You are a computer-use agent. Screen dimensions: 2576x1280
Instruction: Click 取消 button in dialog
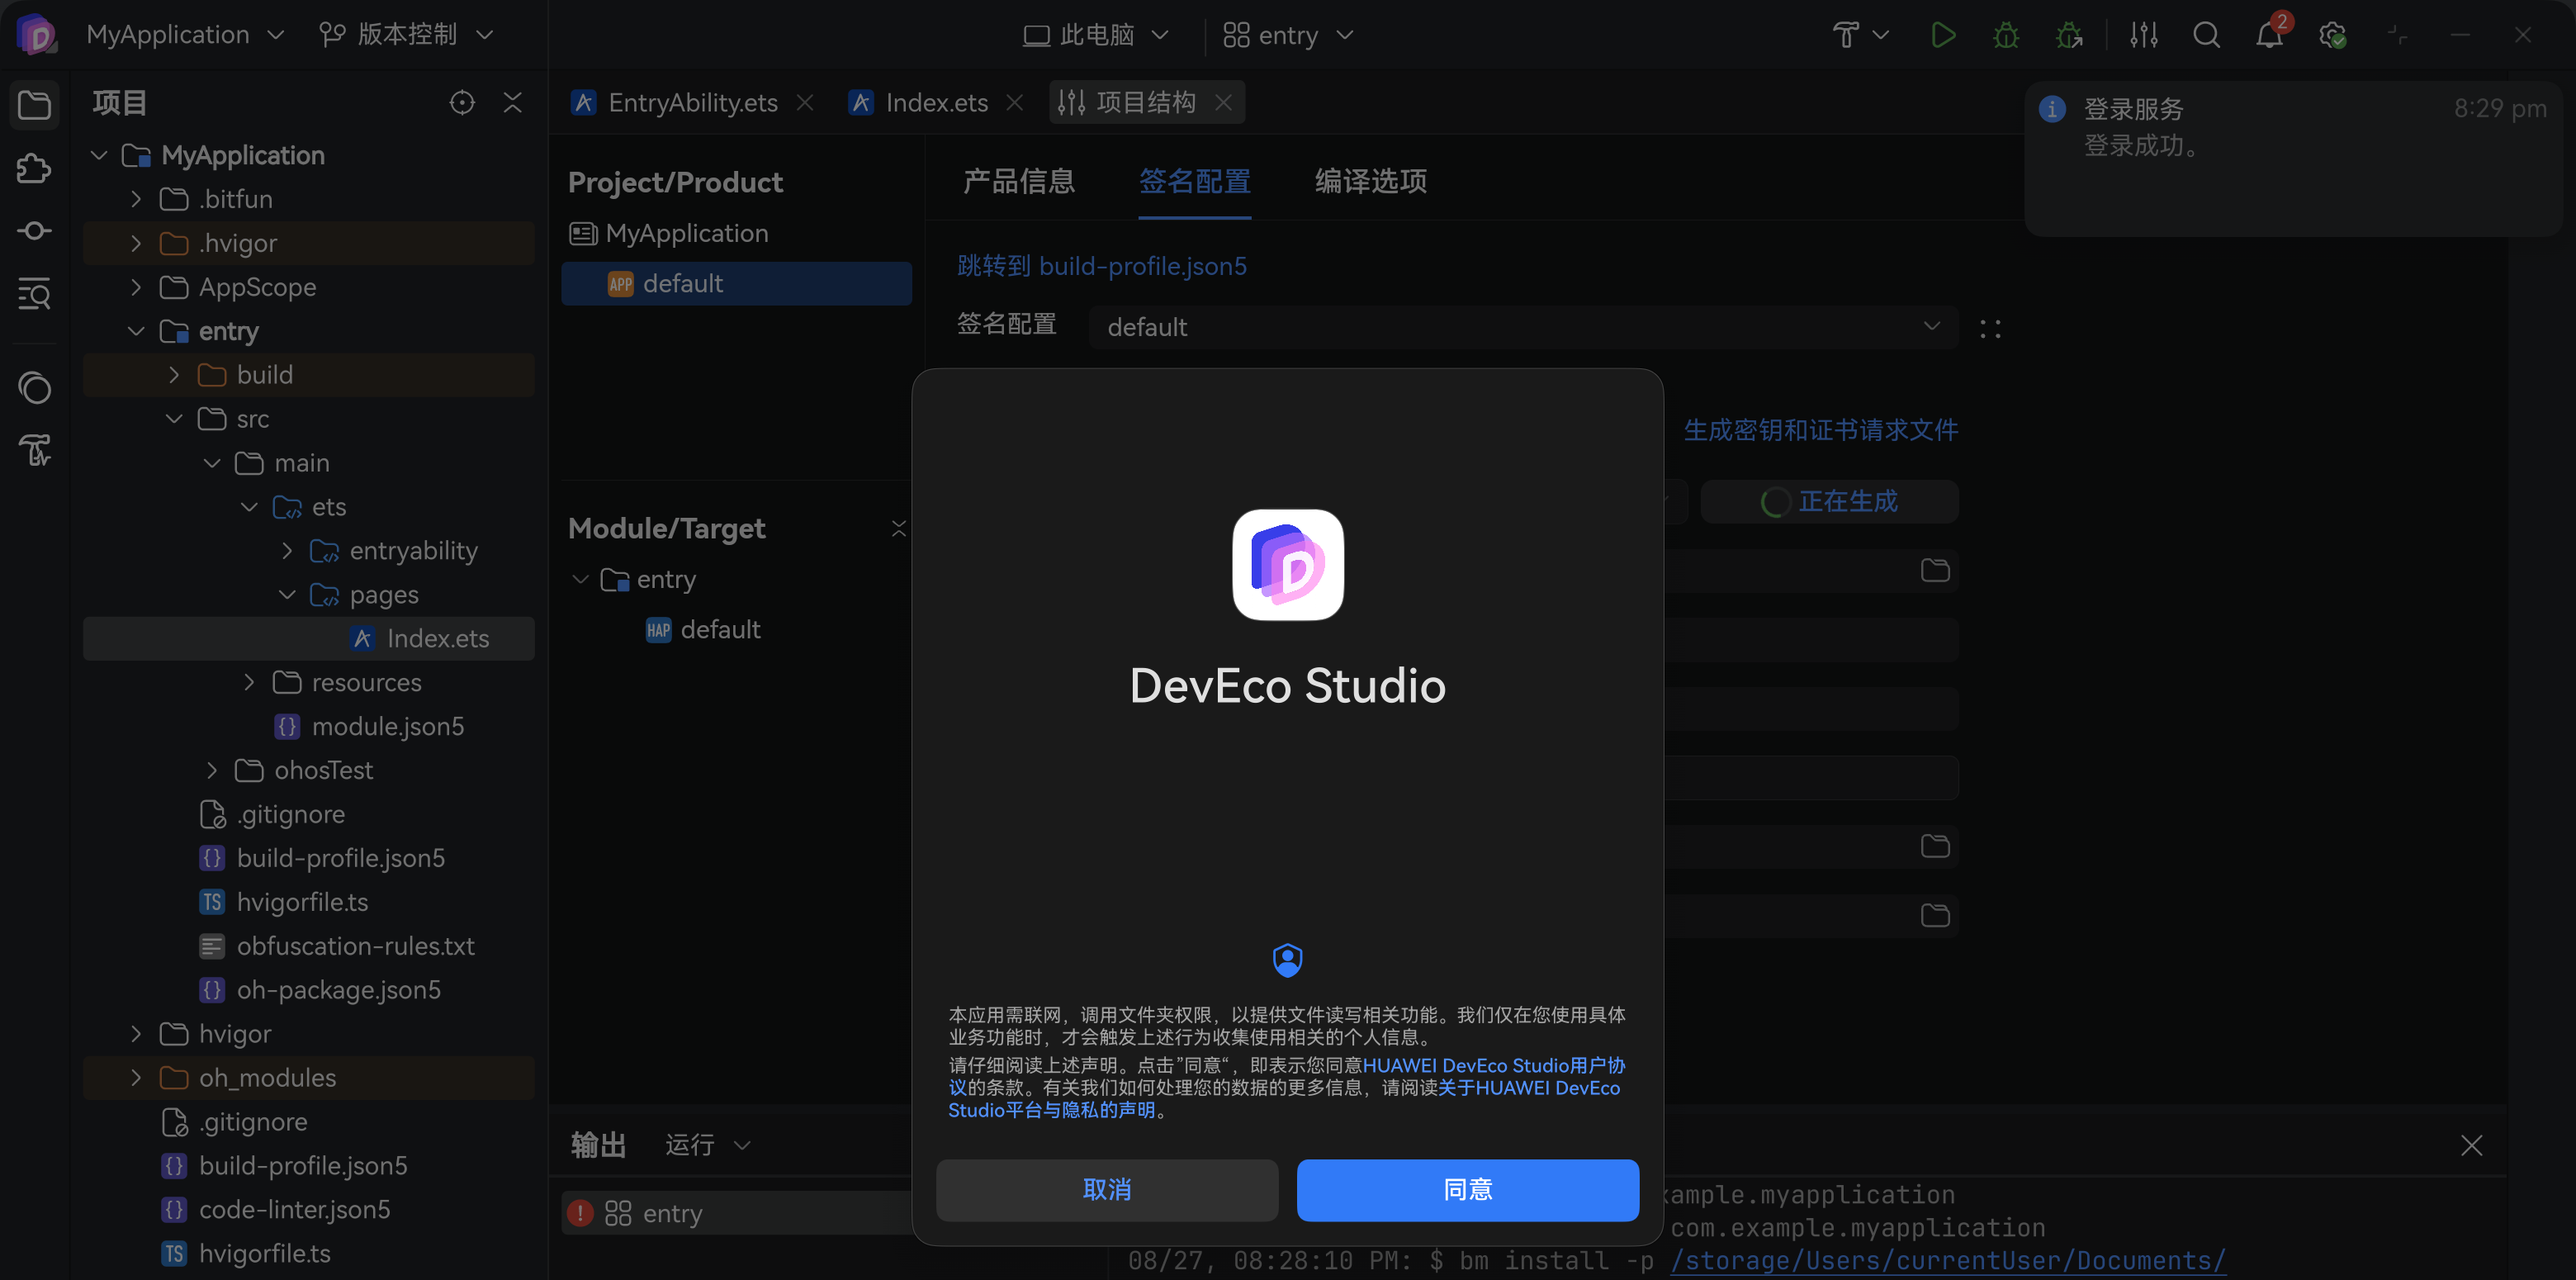[1106, 1190]
